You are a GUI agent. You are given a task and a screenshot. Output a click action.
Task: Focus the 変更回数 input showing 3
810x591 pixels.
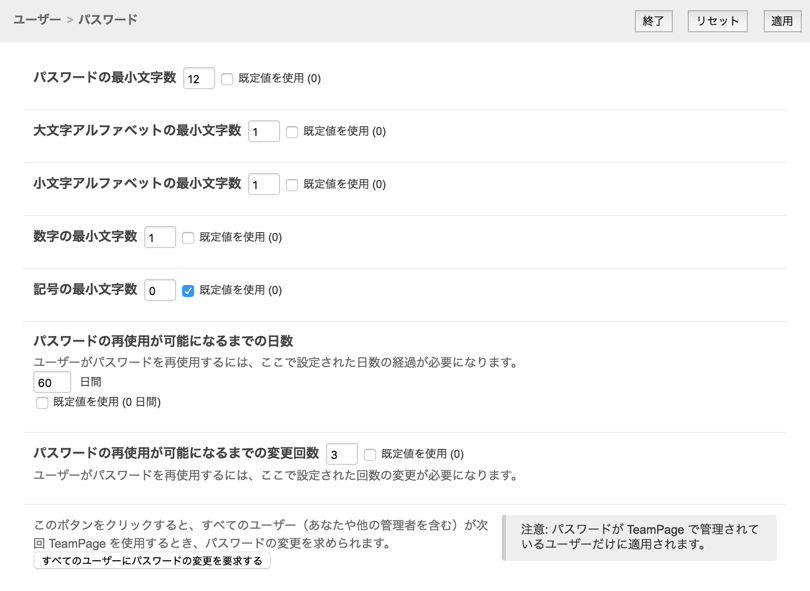(x=342, y=454)
